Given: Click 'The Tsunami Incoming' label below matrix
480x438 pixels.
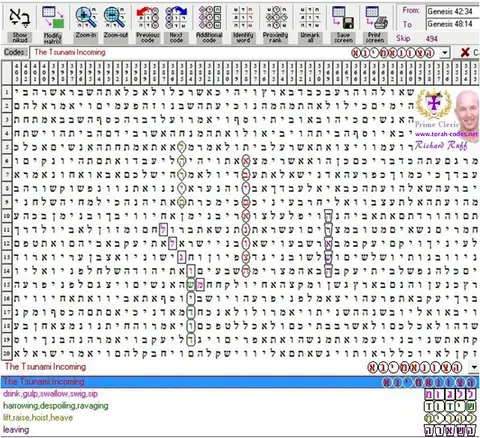Looking at the screenshot, I should (45, 367).
